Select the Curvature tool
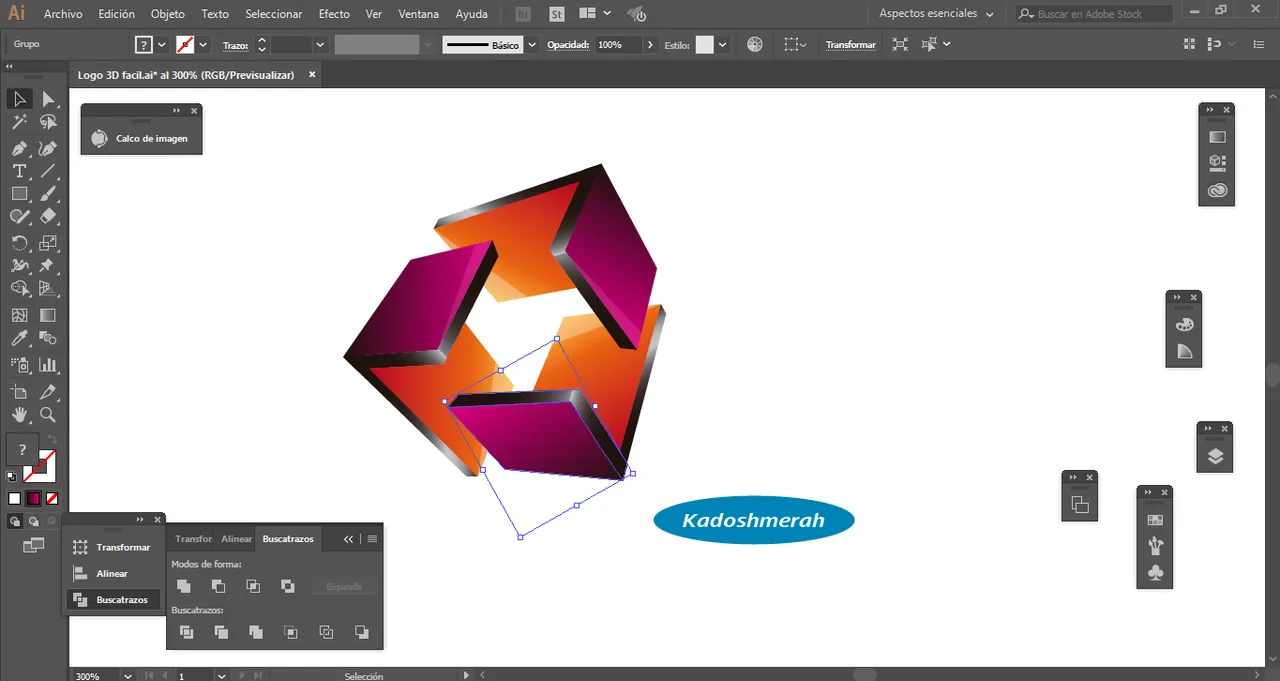Screen dimensions: 1280x681 [x=48, y=148]
